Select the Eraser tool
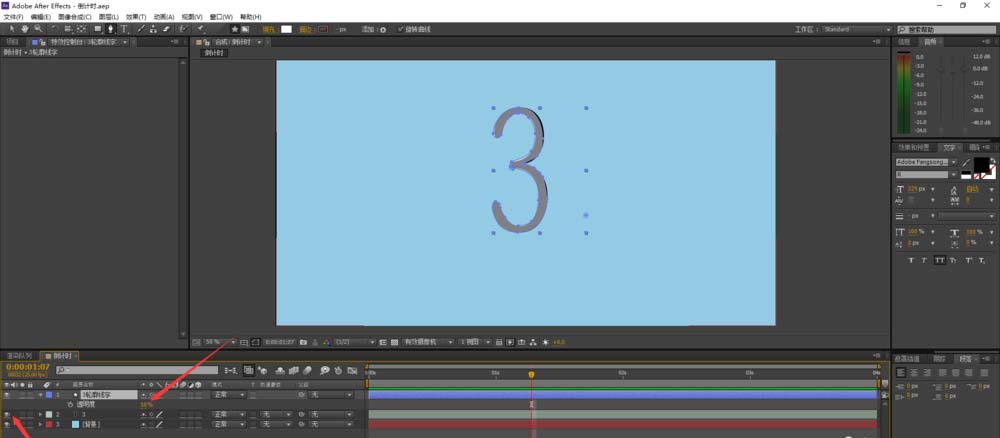1000x438 pixels. (166, 29)
